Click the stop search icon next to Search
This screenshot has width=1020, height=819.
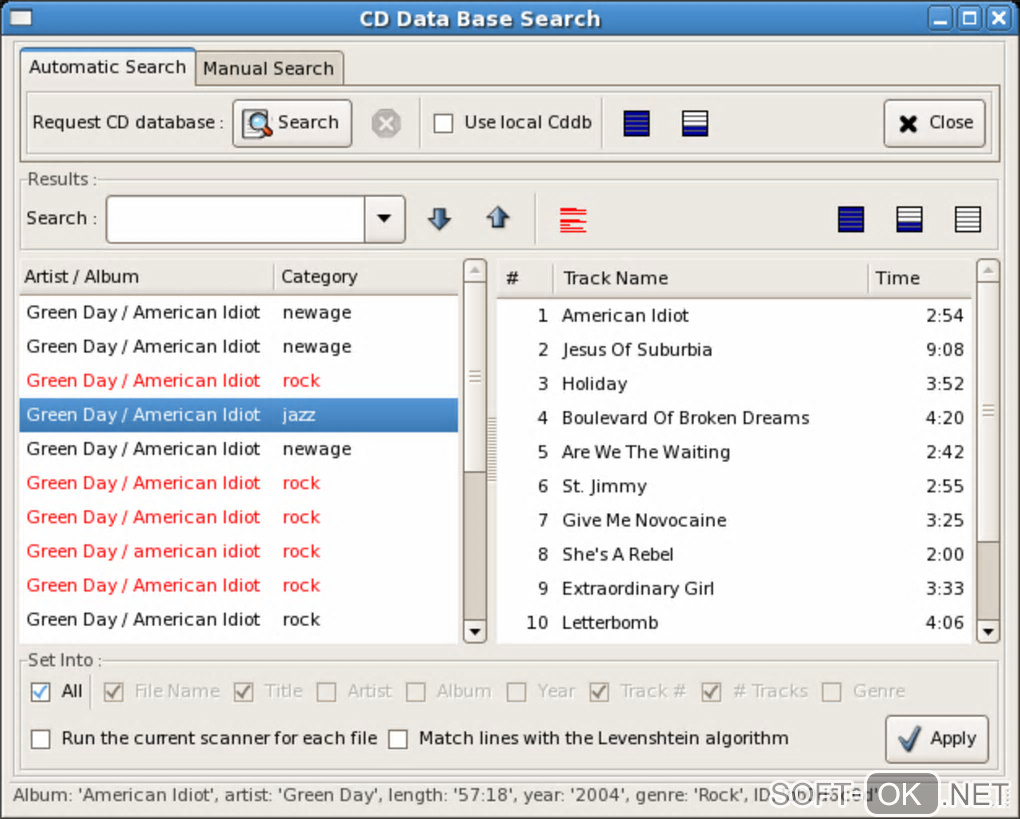[x=386, y=123]
